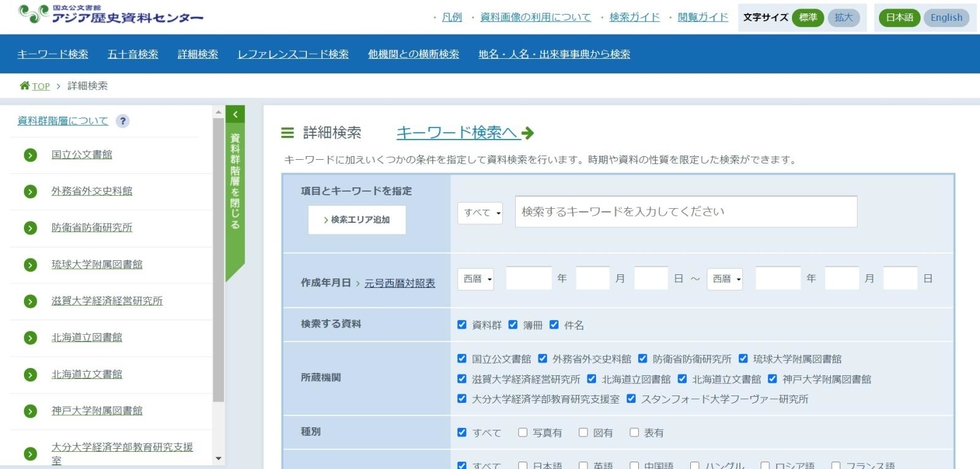Uncheck 北海道立文書館 in 所蔵機関
Viewport: 980px width, 469px height.
pos(682,379)
